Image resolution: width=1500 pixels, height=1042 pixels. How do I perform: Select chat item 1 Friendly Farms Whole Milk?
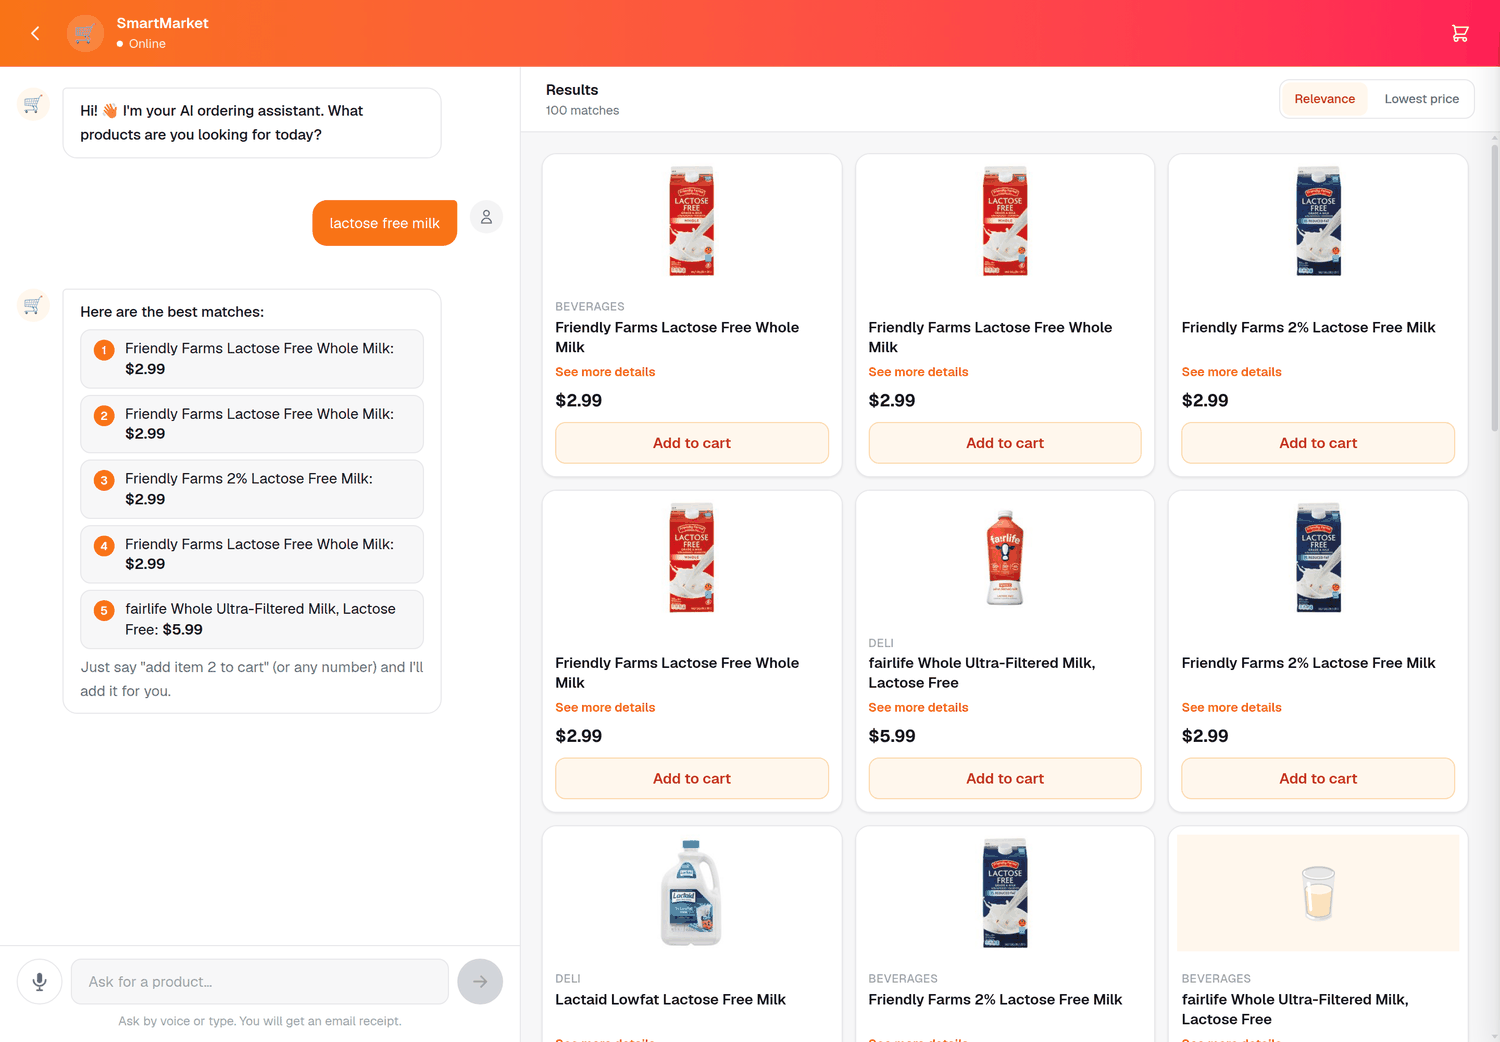(x=252, y=359)
